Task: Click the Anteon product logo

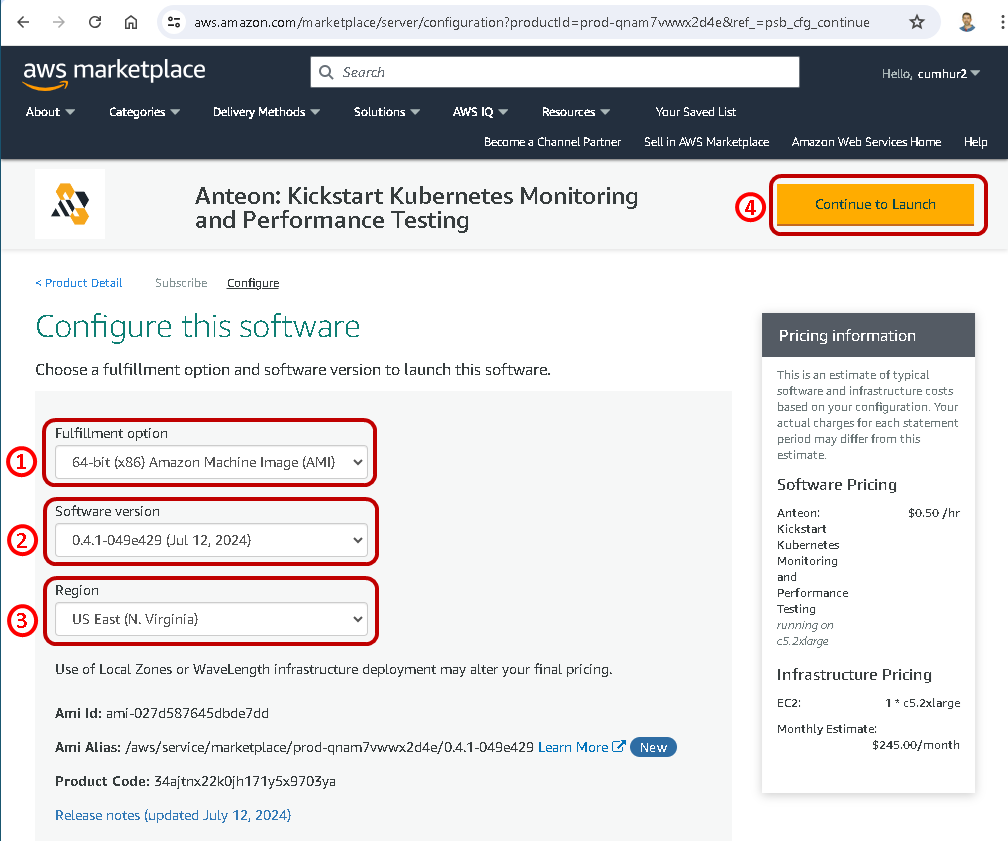Action: (70, 204)
